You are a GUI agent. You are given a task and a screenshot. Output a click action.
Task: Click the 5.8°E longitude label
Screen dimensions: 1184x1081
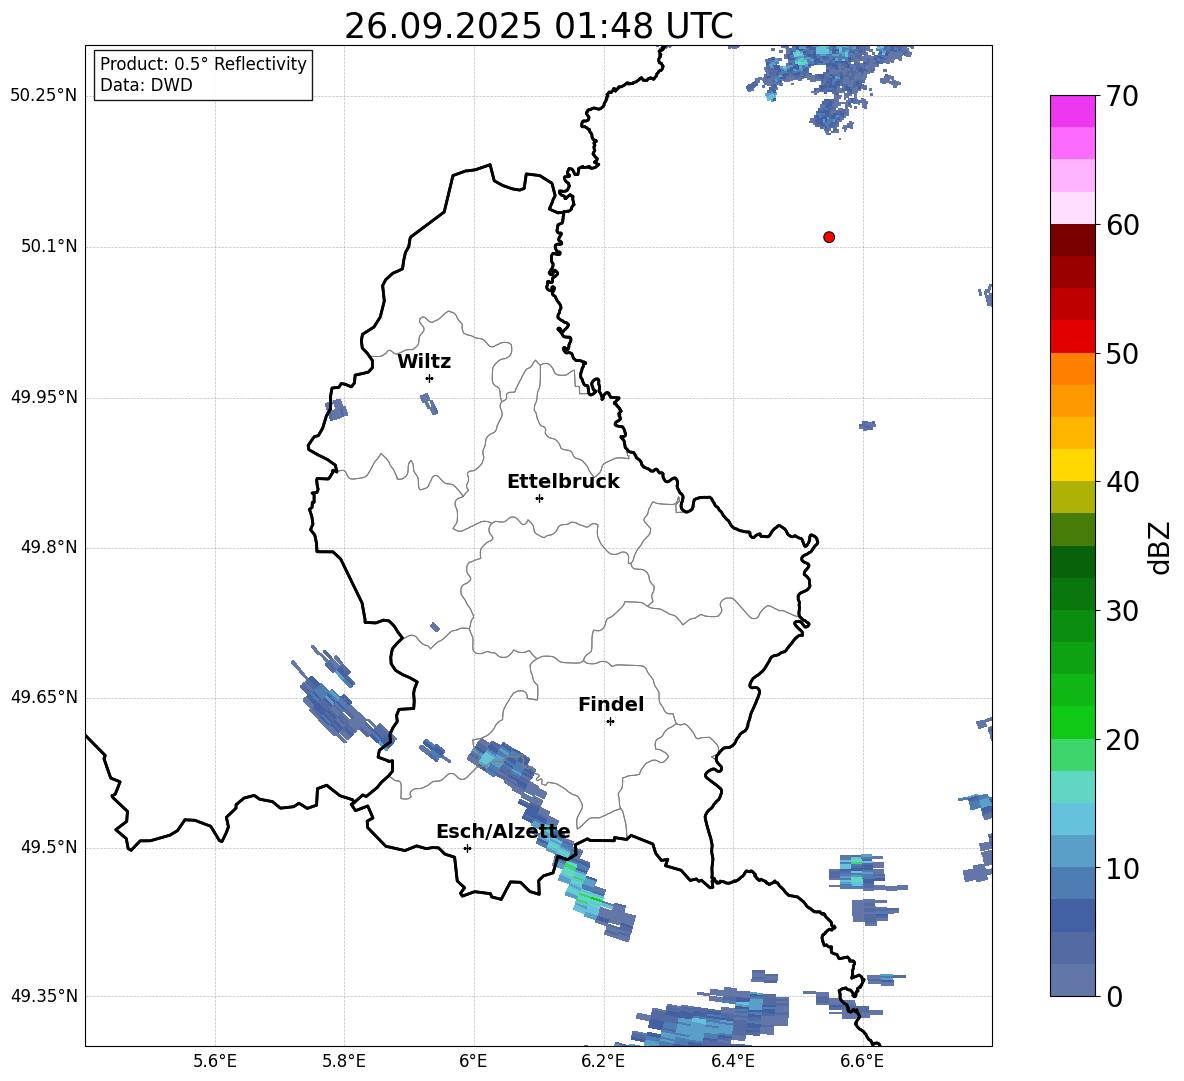344,1061
